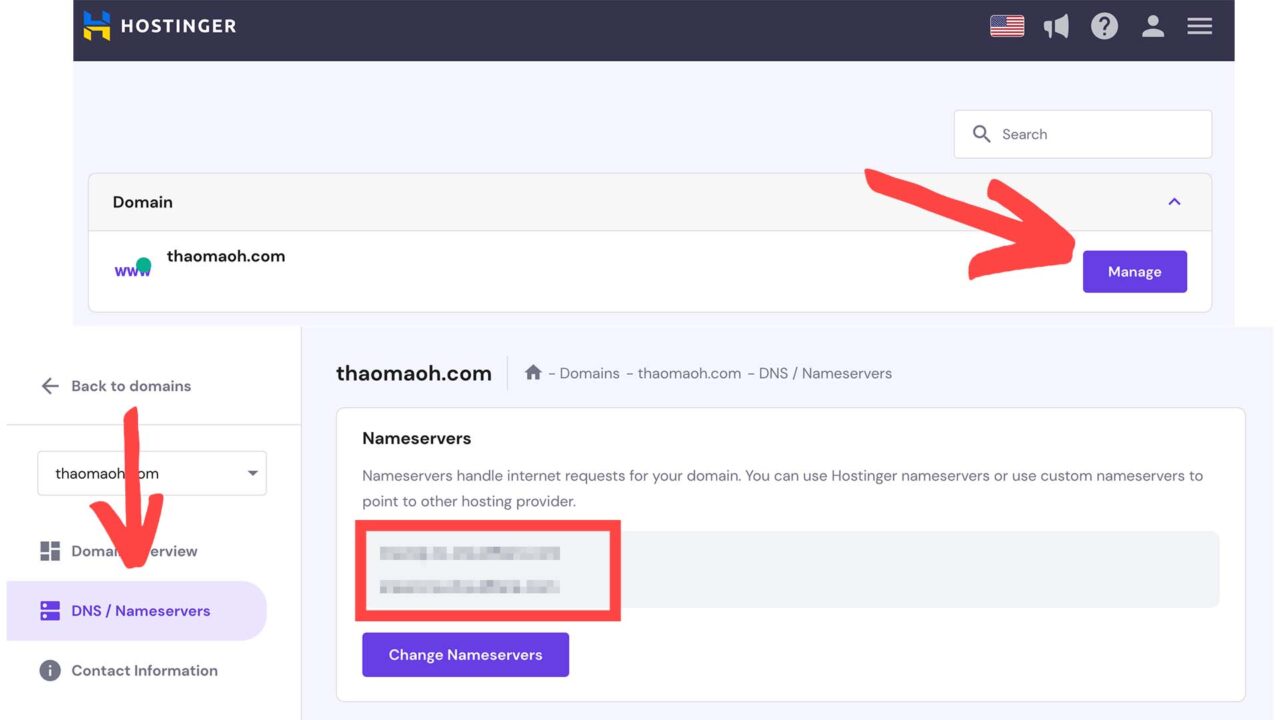Click the megaphone announcements icon
Screen dimensions: 1280x720
[1056, 26]
